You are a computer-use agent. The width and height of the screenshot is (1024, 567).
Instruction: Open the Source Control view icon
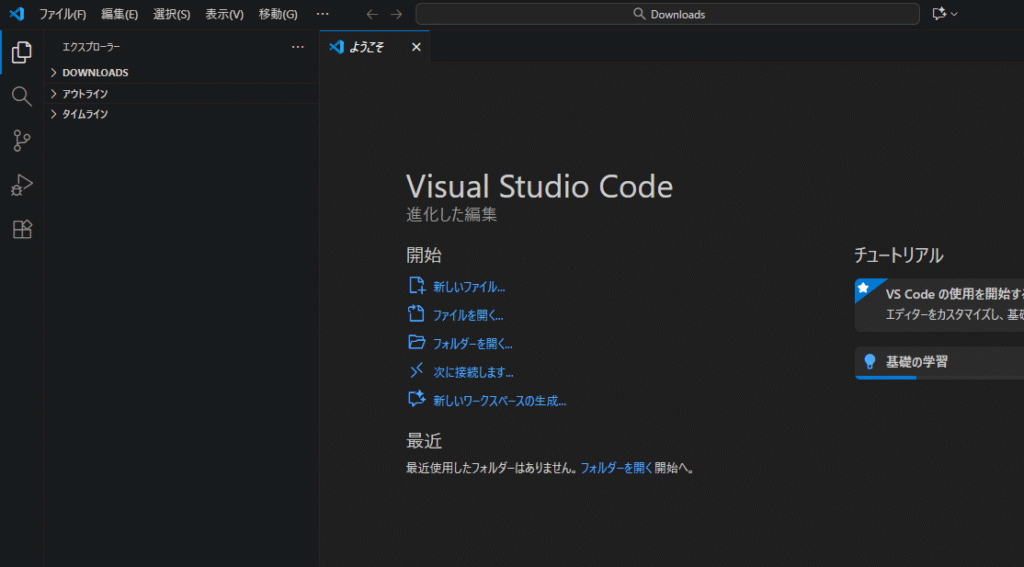(21, 141)
